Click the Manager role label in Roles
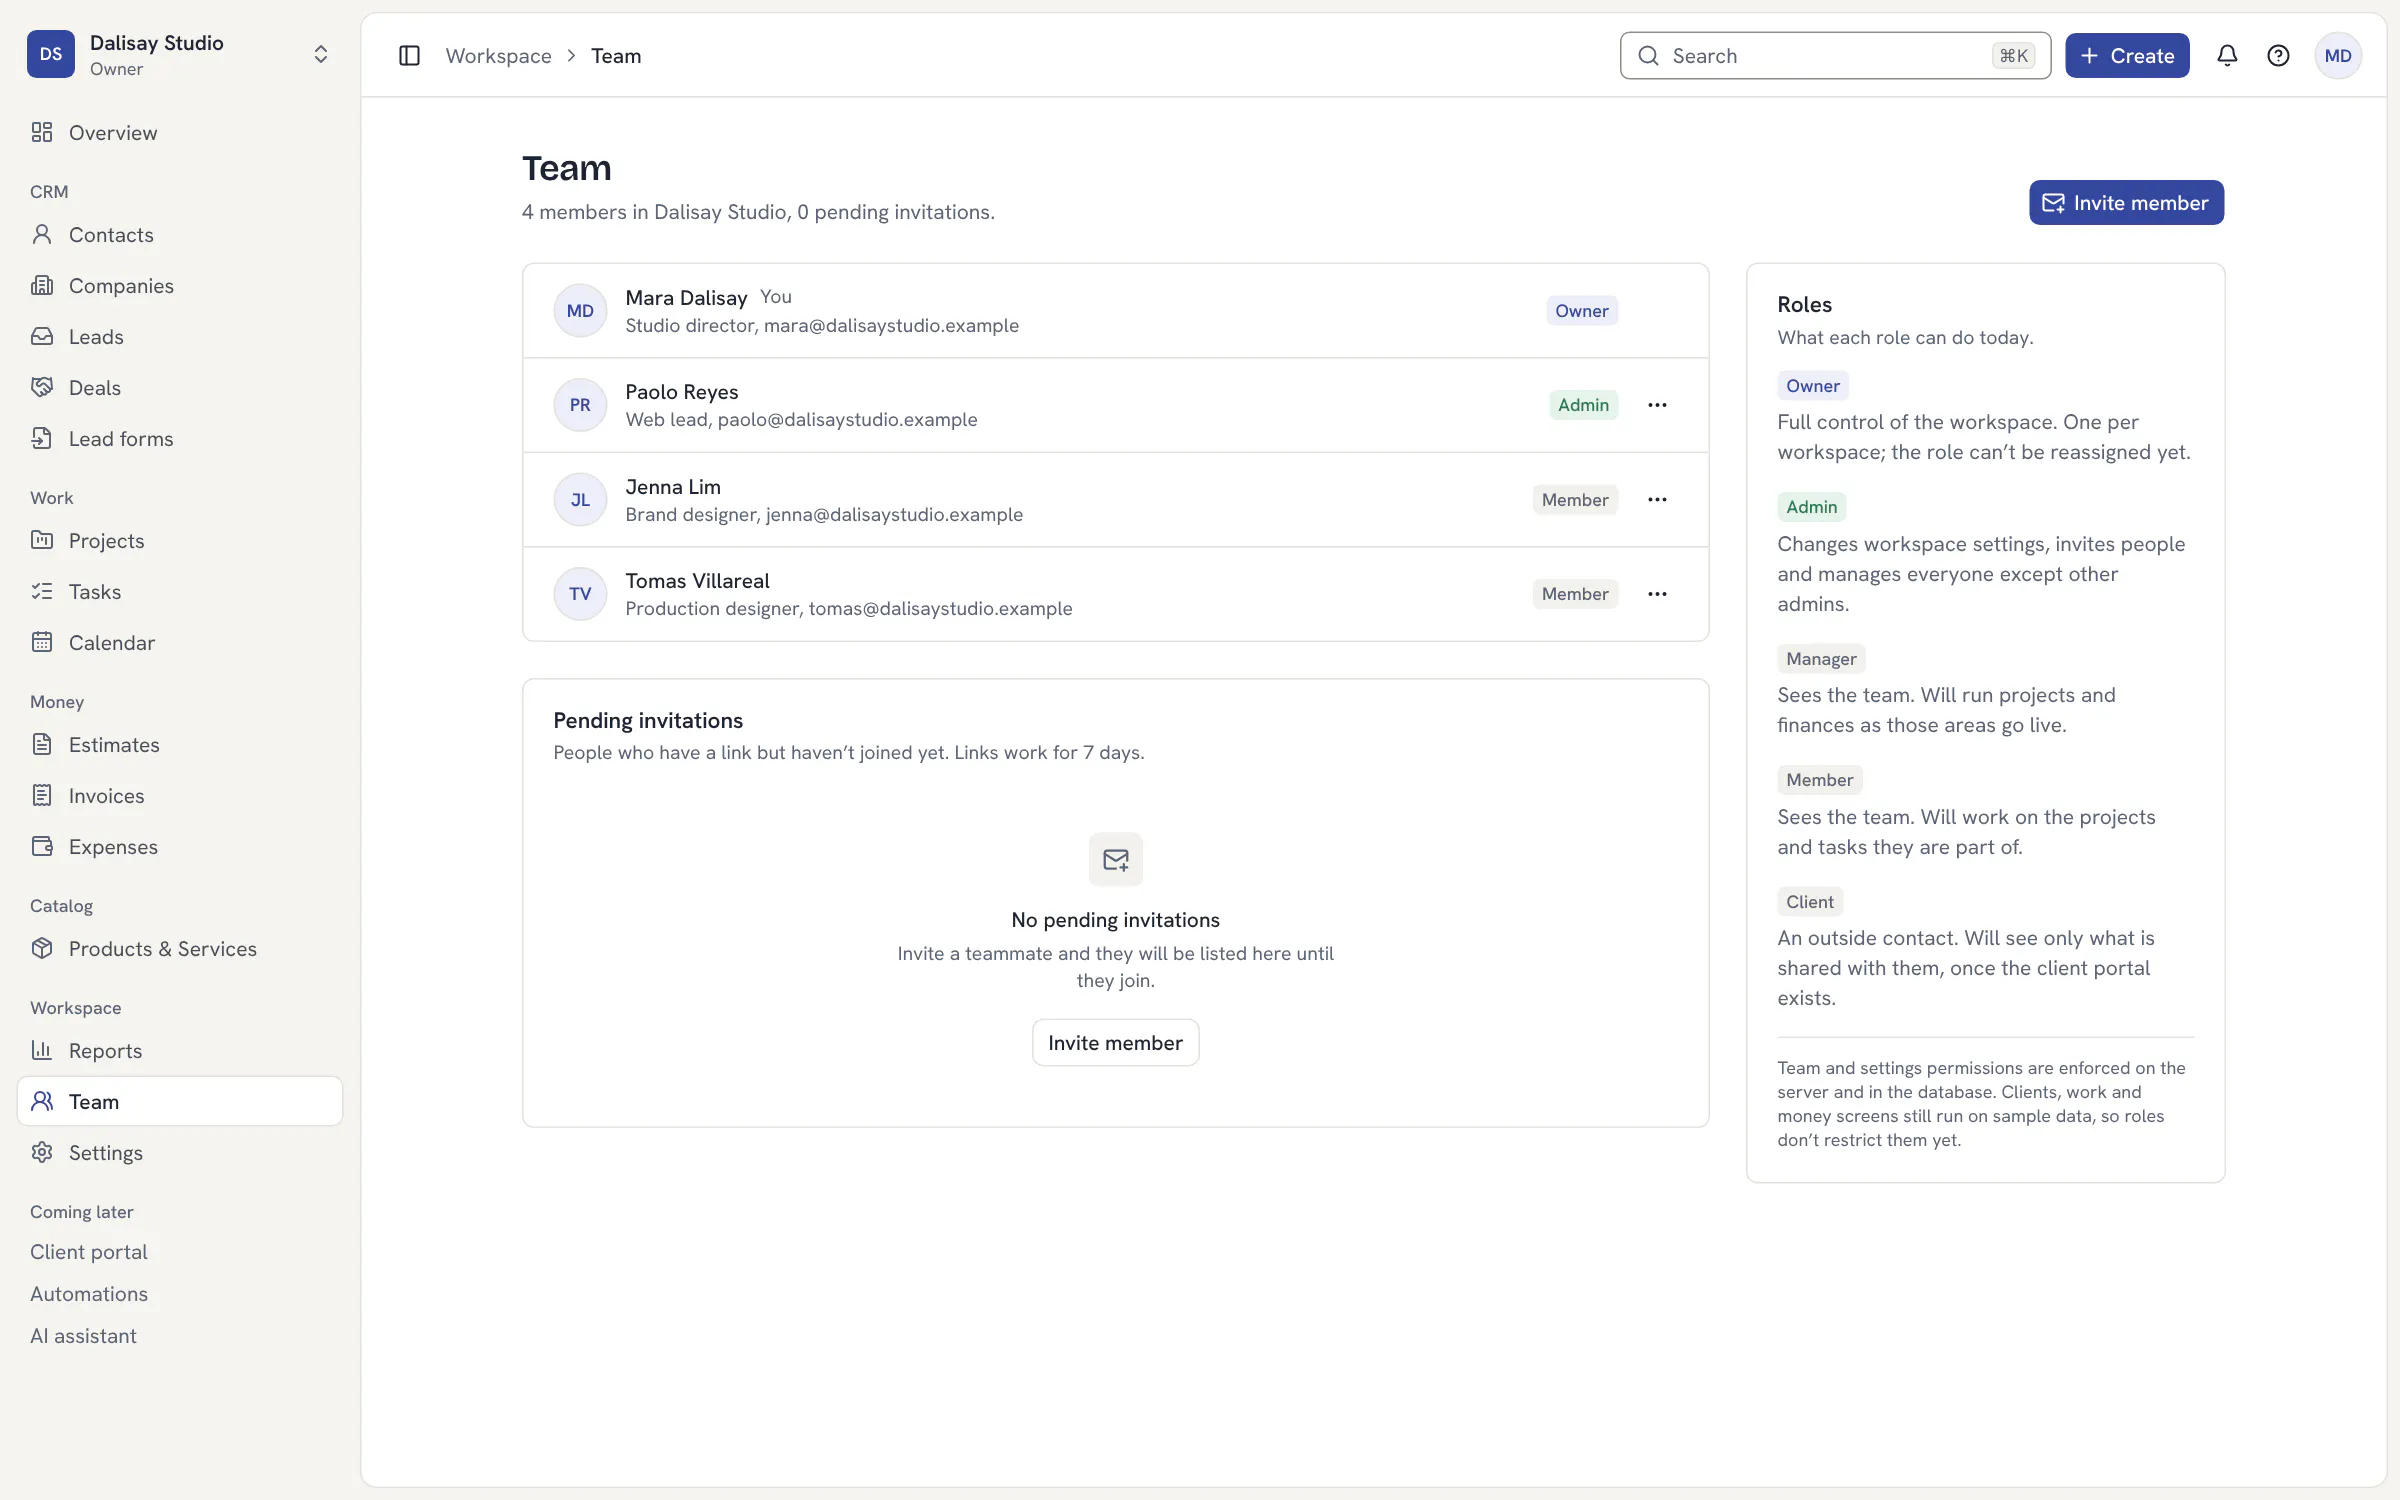Viewport: 2400px width, 1500px height. 1821,659
